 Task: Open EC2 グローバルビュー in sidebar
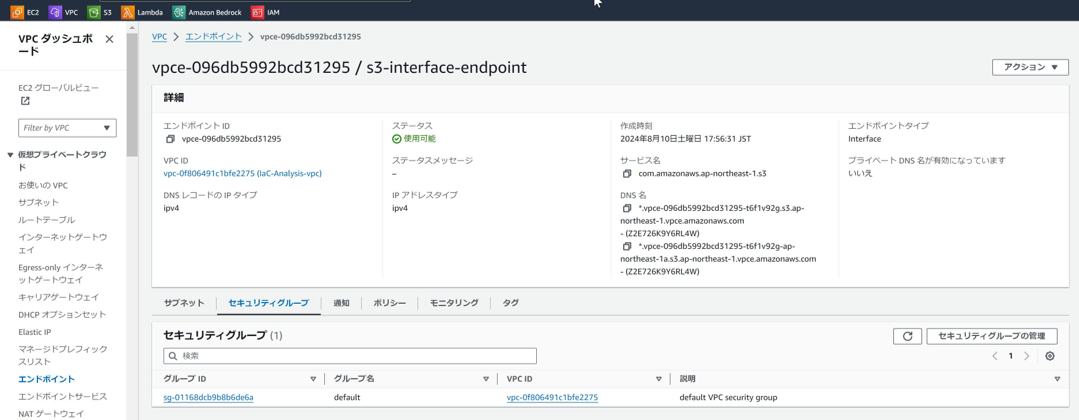(x=58, y=88)
